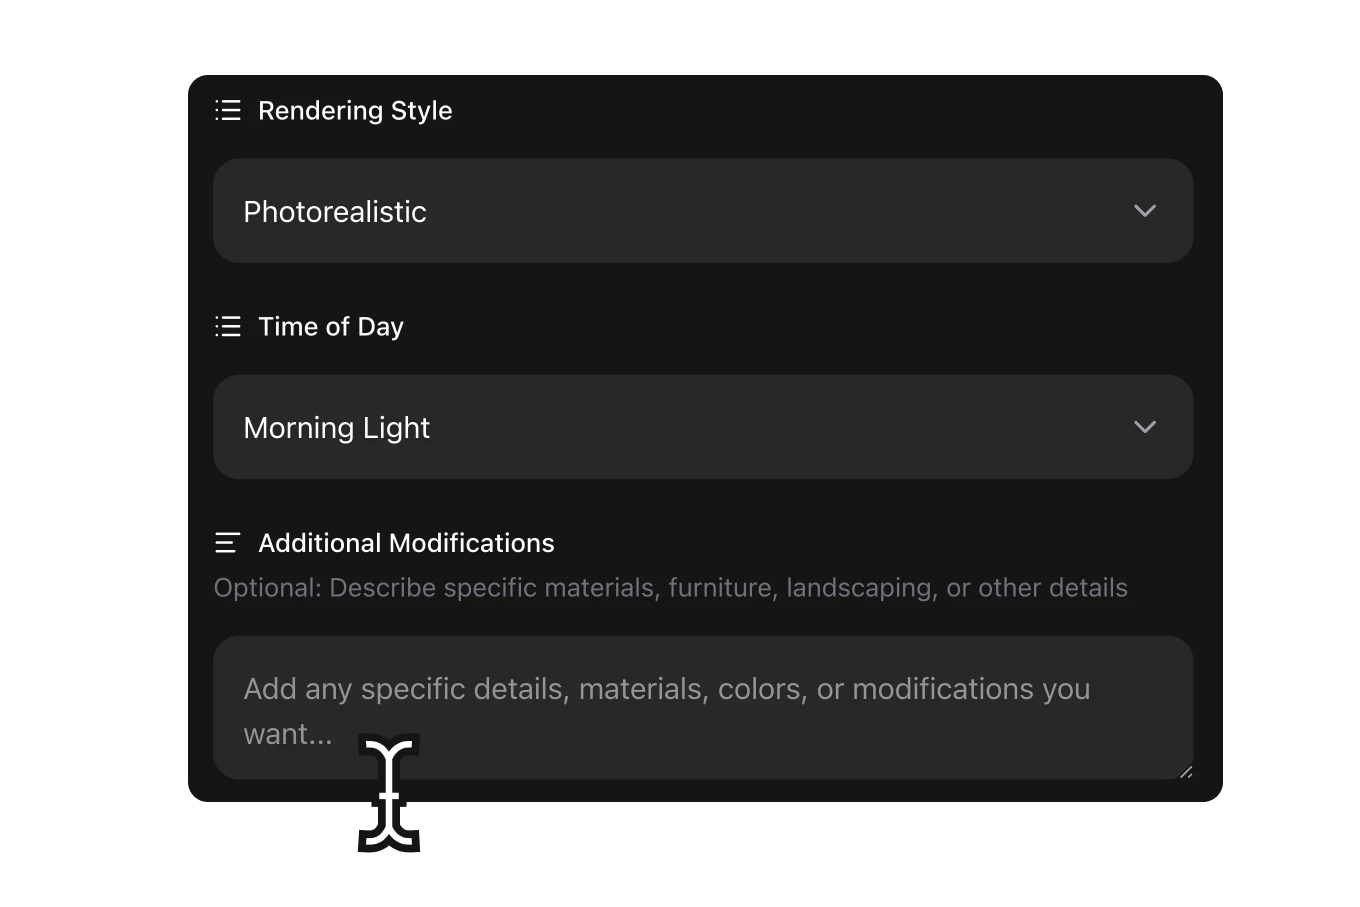Click the resize handle on the modifications textarea
Image resolution: width=1360 pixels, height=907 pixels.
pyautogui.click(x=1186, y=772)
